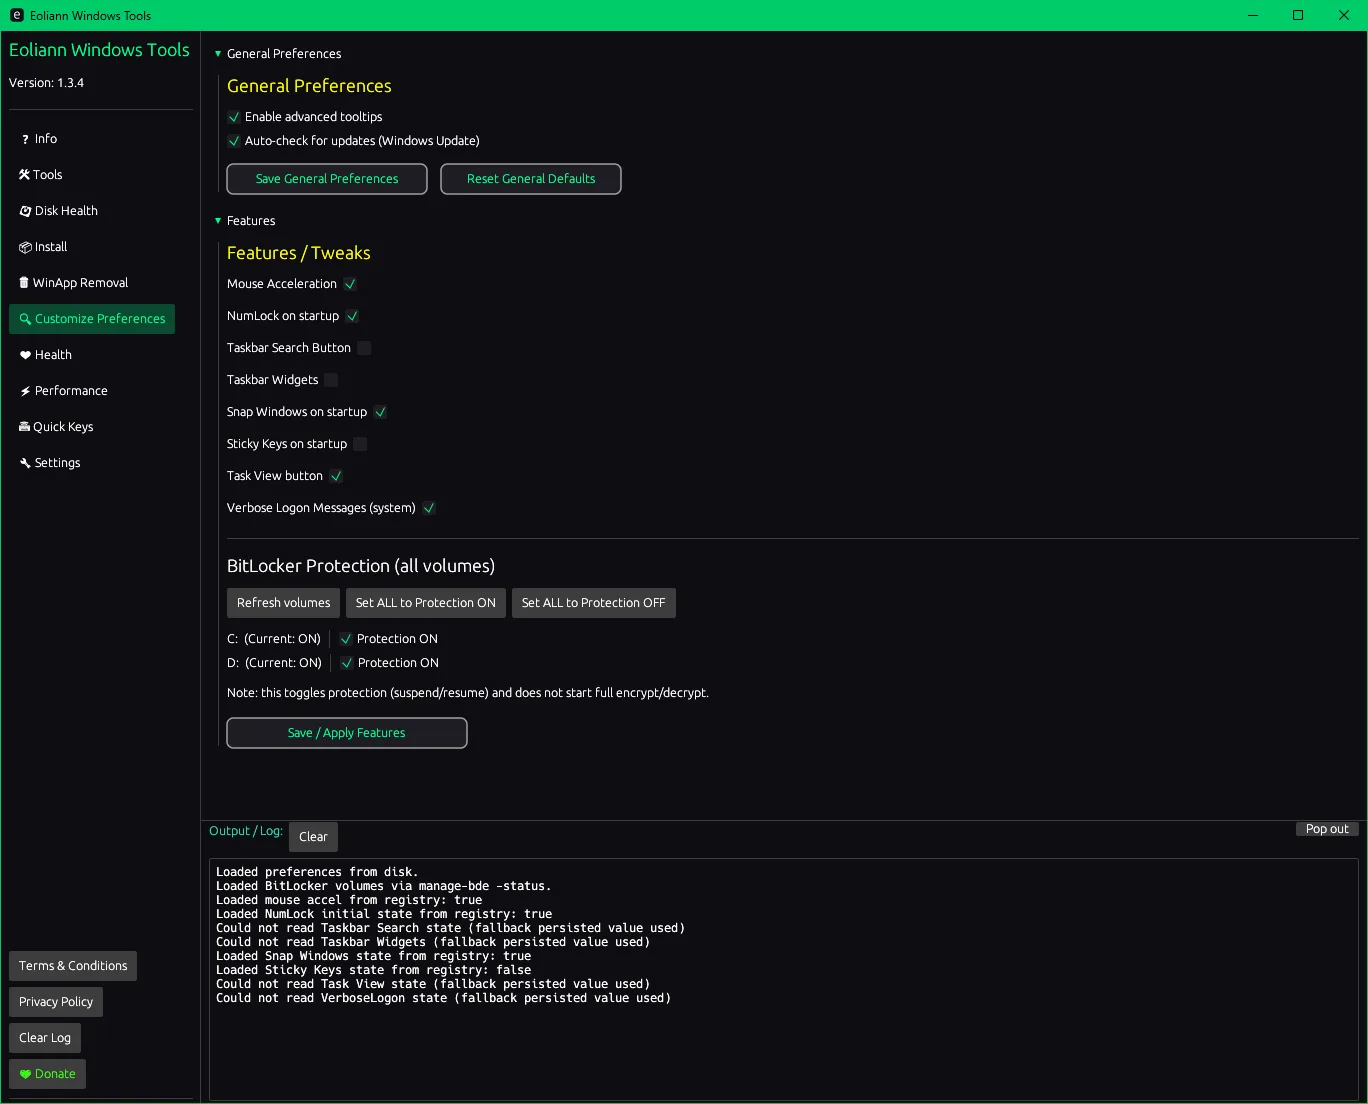Screen dimensions: 1368x1104
Task: Click the Install package icon
Action: tap(25, 247)
